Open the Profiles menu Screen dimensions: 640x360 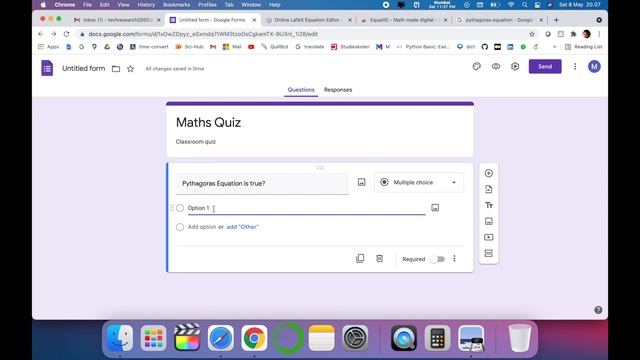tap(207, 5)
